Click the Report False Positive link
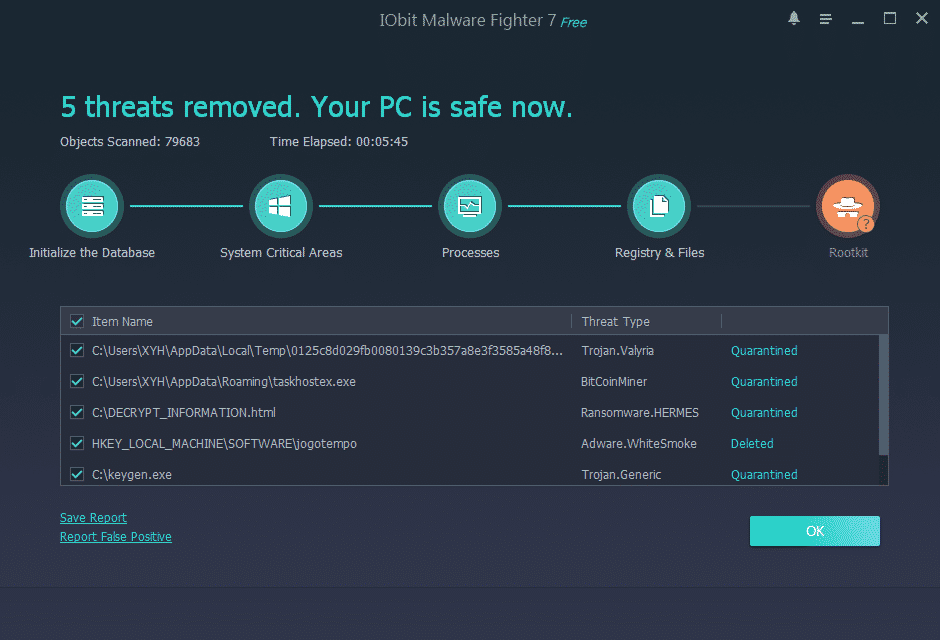940x640 pixels. click(x=116, y=537)
